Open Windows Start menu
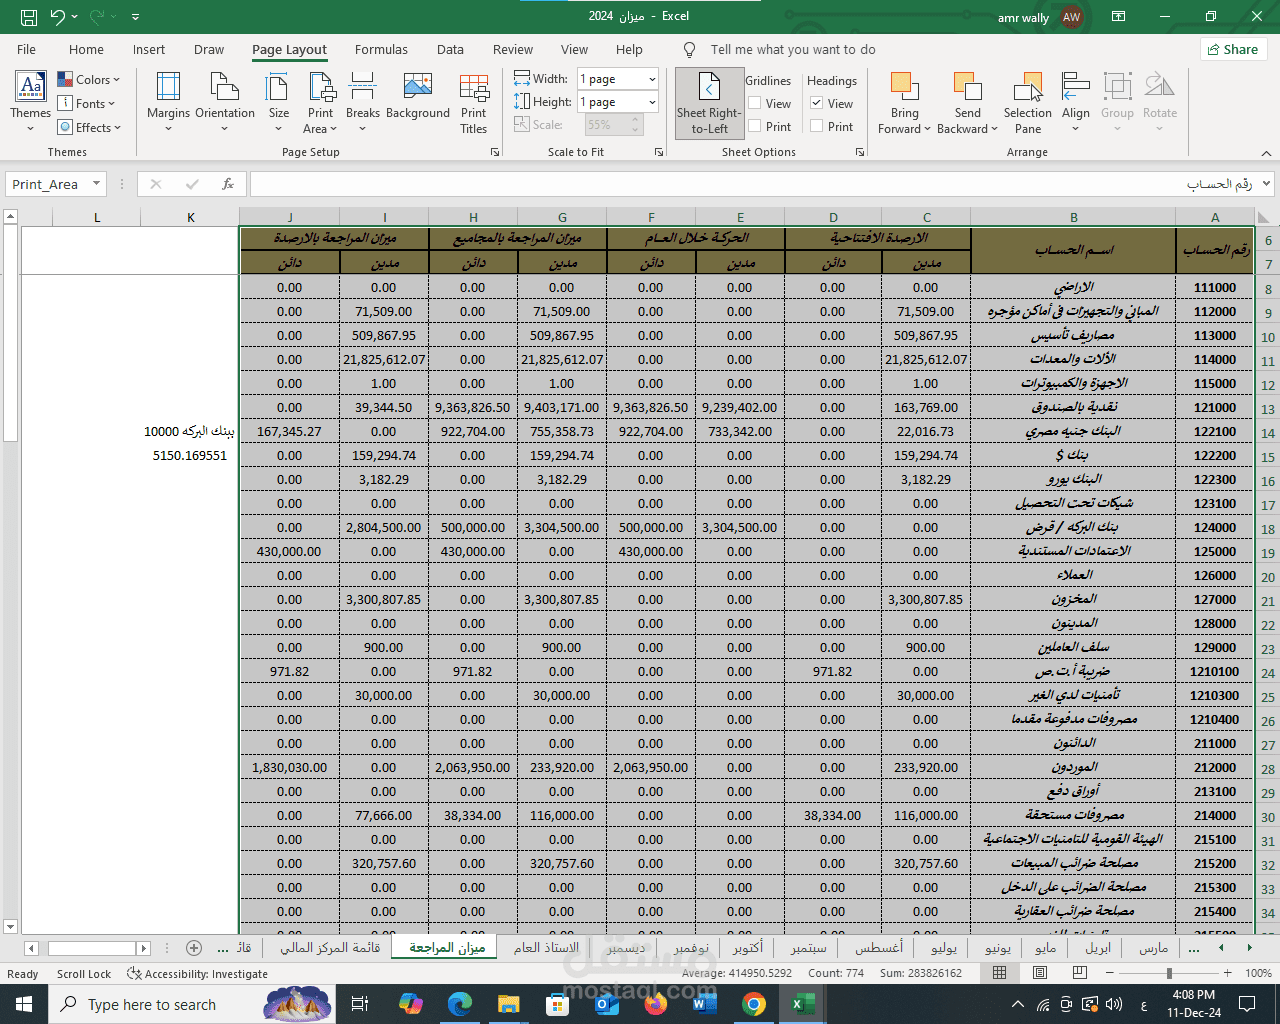The height and width of the screenshot is (1024, 1280). [24, 1004]
